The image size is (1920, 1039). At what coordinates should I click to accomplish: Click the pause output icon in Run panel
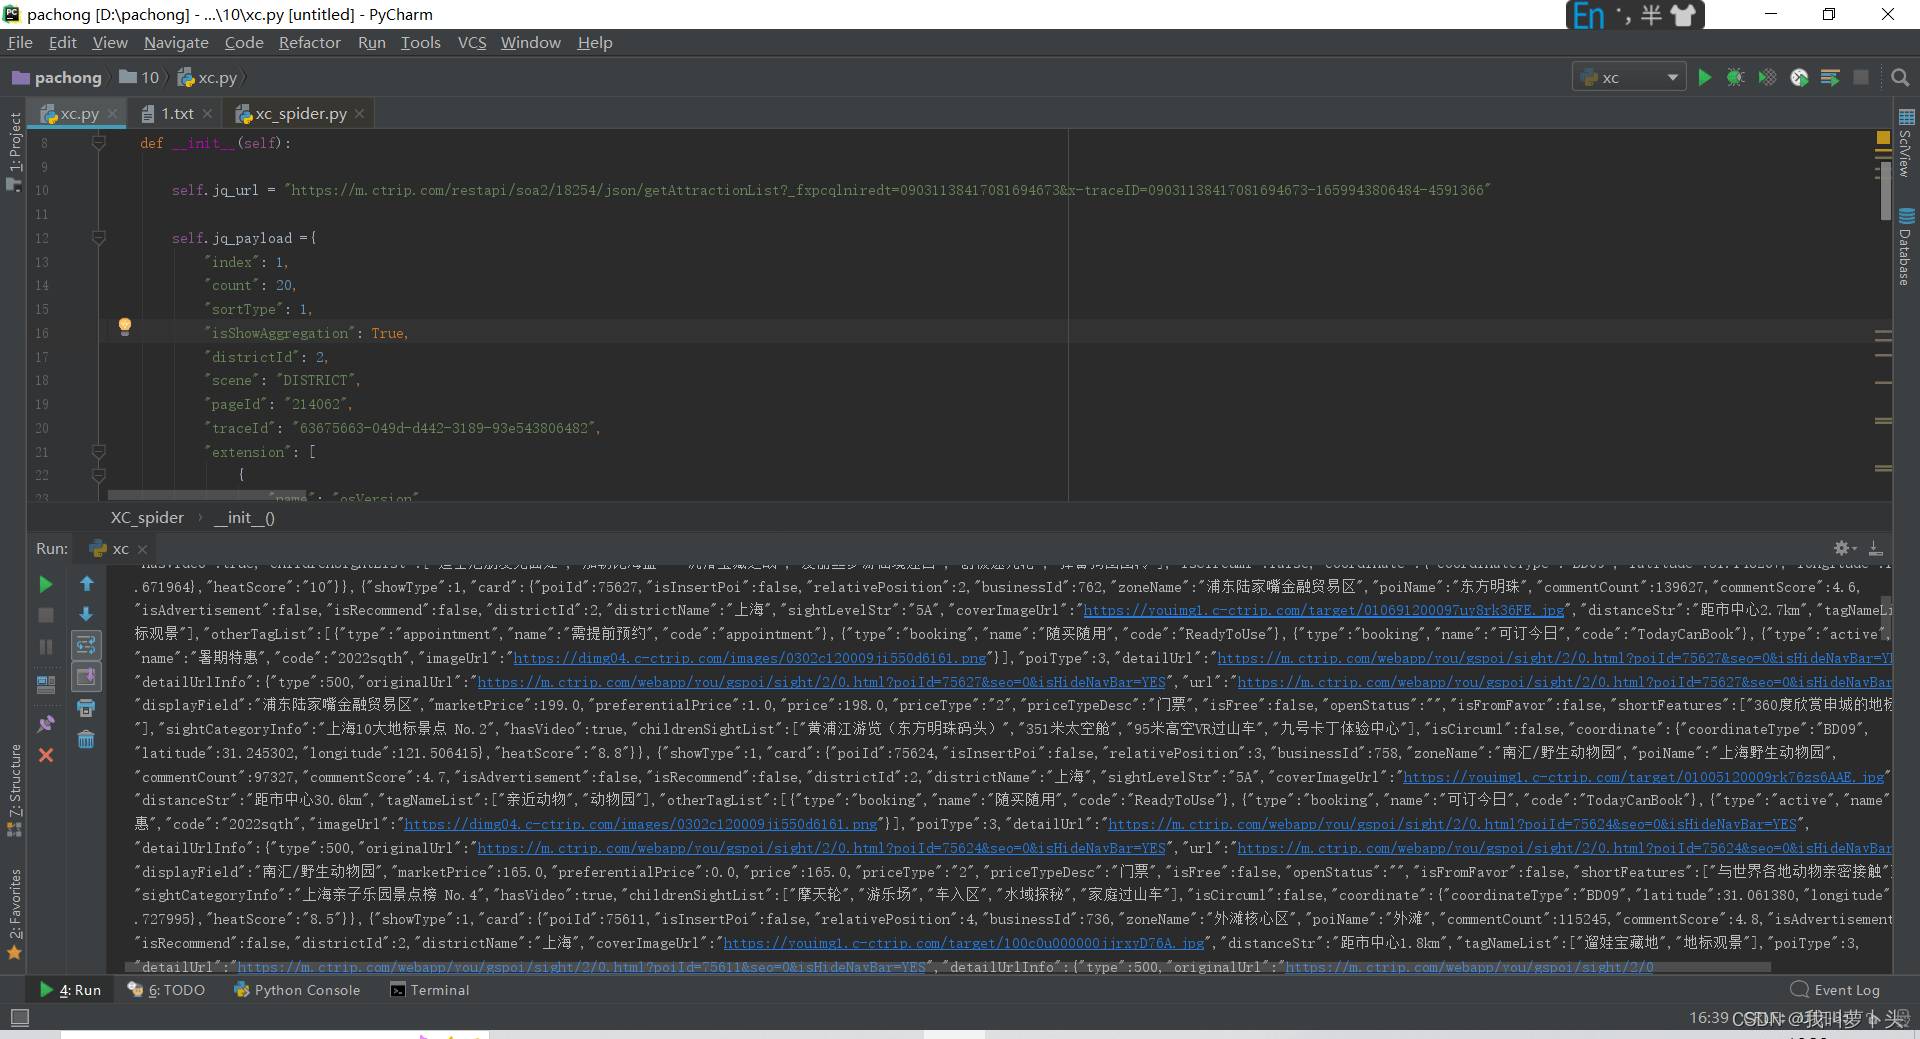45,647
